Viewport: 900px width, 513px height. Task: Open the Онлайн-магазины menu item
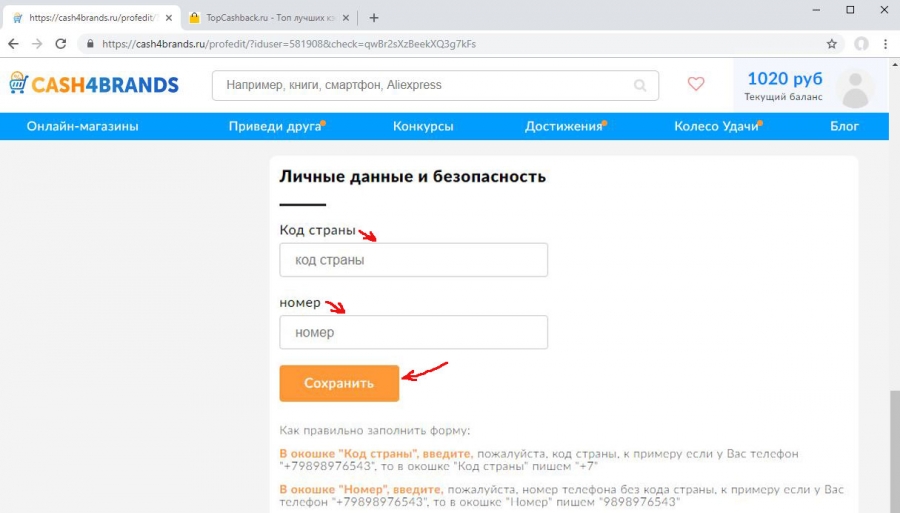click(83, 126)
